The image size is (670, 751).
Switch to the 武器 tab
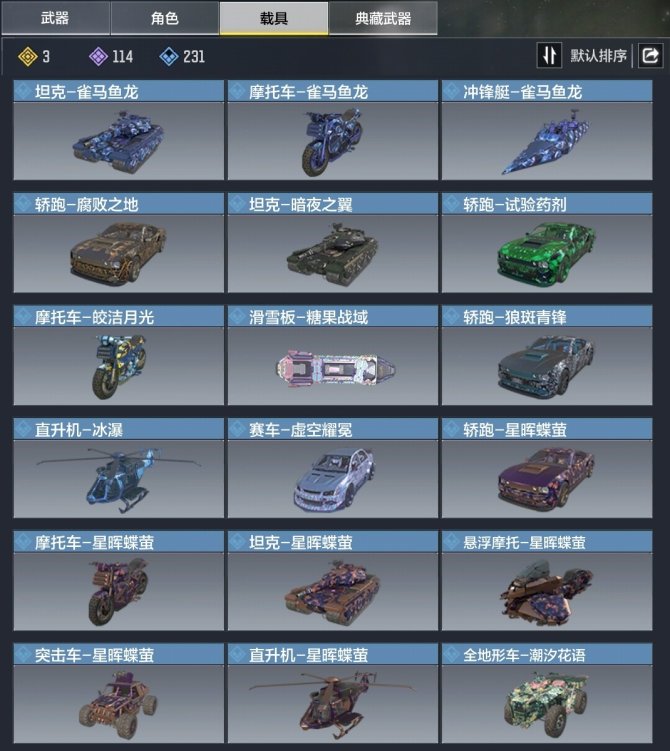click(55, 18)
